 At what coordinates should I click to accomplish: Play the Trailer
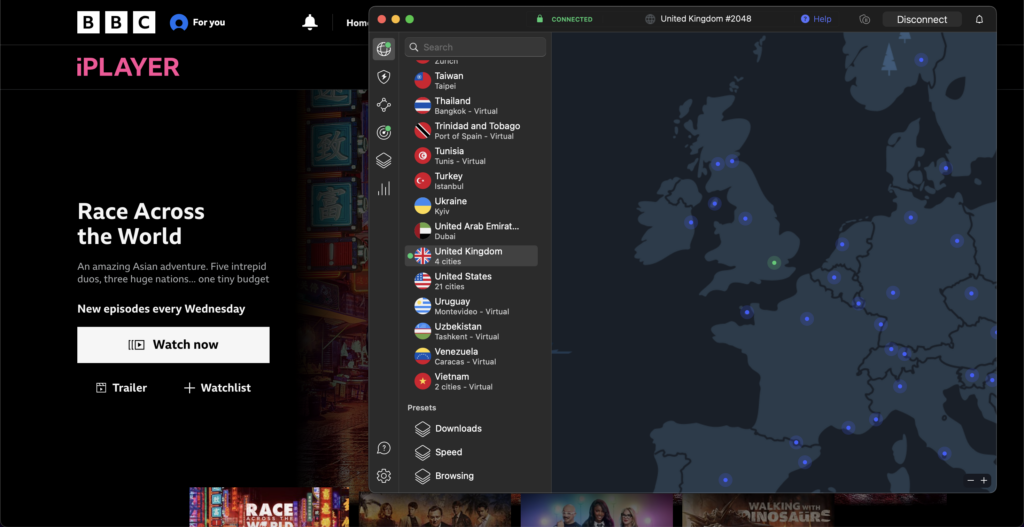click(121, 388)
